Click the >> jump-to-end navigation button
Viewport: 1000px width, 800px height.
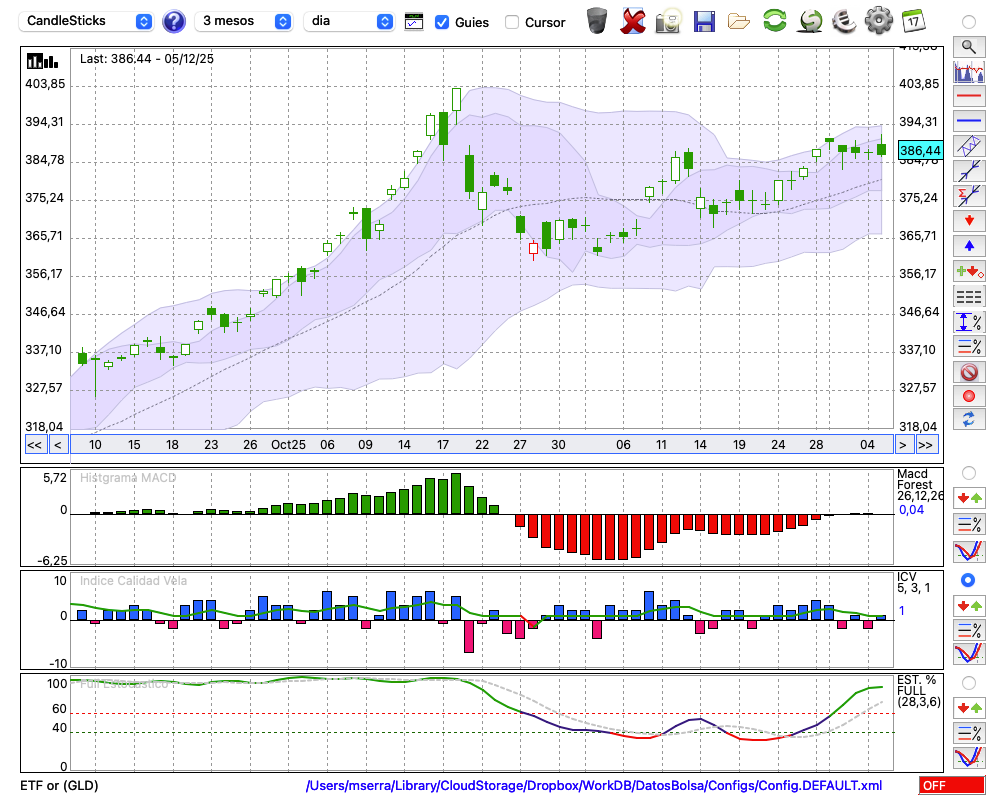coord(926,445)
